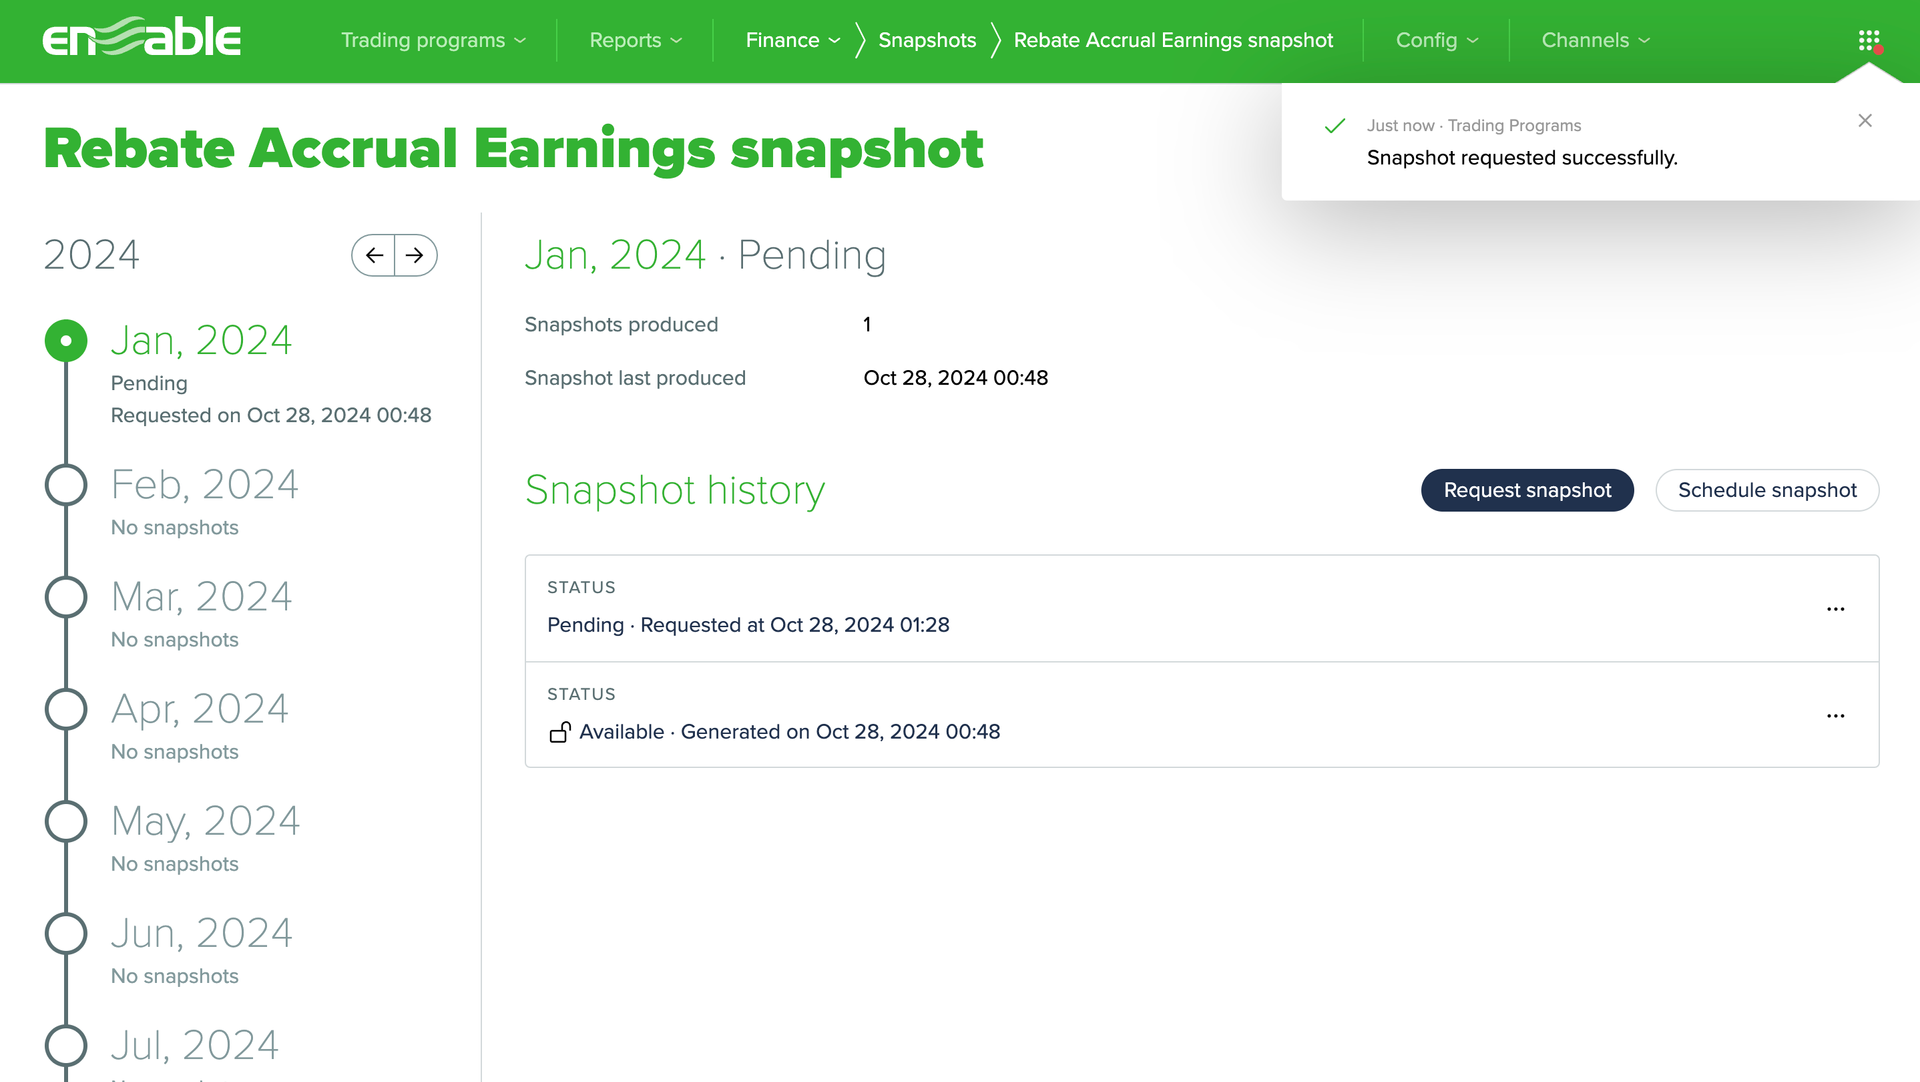
Task: Select the Feb, 2024 timeline circle
Action: pyautogui.click(x=66, y=485)
